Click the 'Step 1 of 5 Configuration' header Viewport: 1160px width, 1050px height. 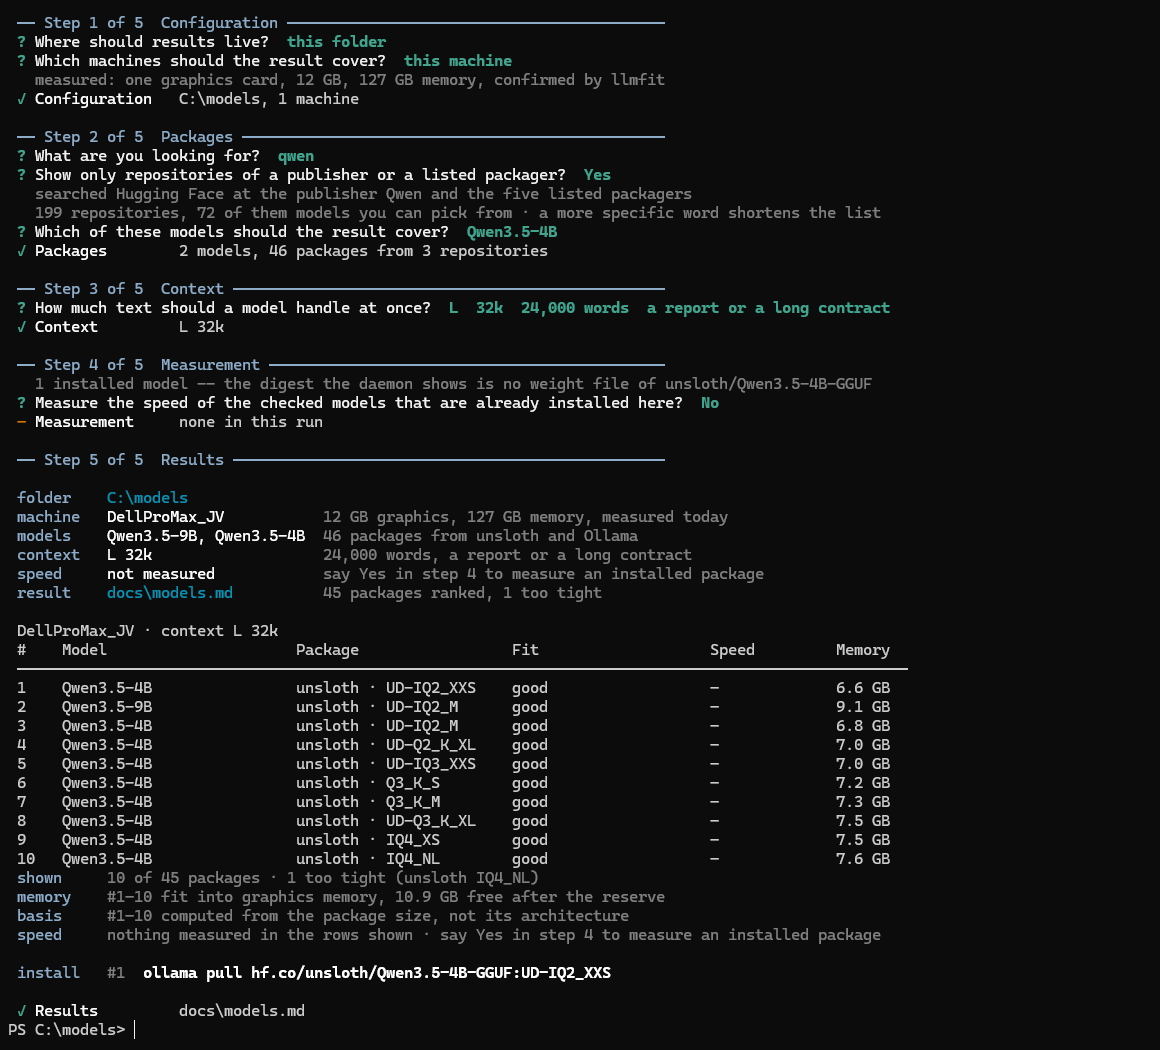[x=161, y=23]
